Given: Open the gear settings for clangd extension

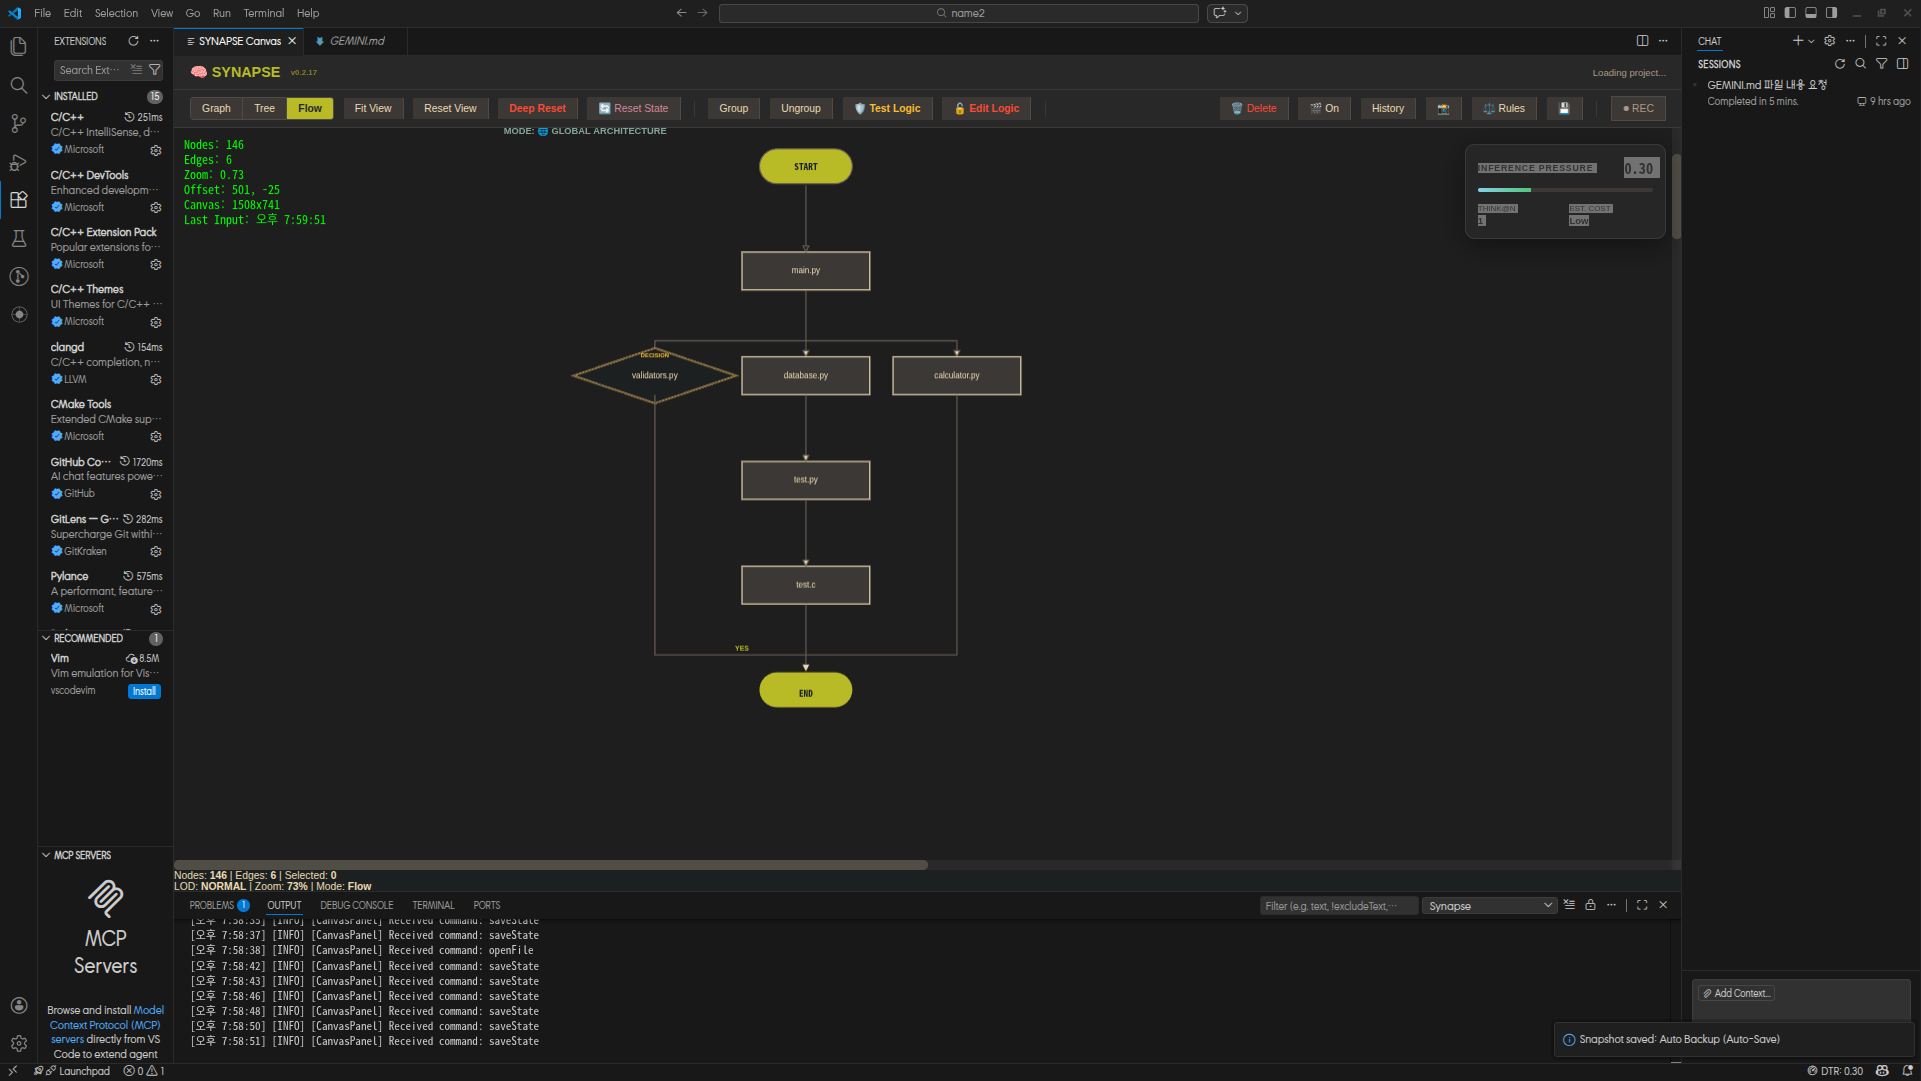Looking at the screenshot, I should click(x=156, y=380).
